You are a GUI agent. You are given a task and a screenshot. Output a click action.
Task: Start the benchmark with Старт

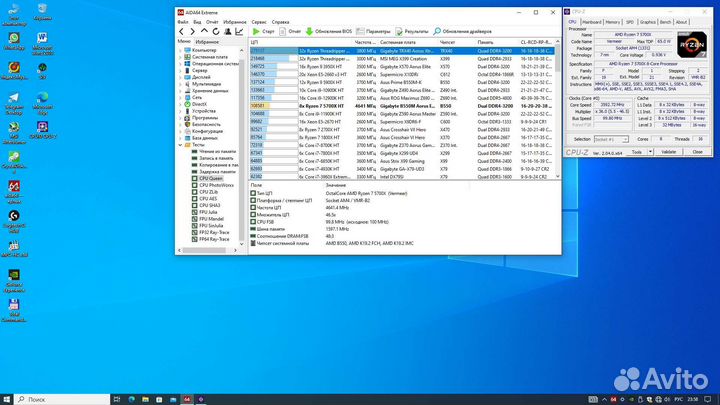coord(263,31)
